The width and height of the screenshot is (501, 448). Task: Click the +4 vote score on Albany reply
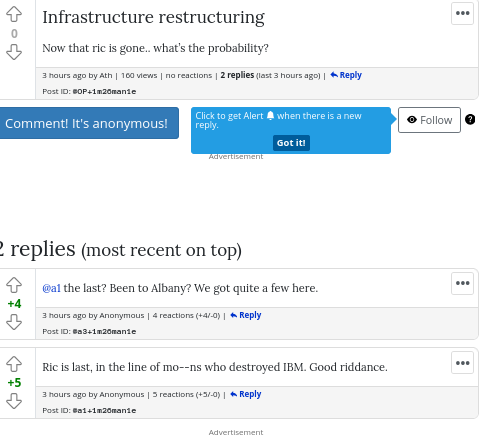(x=14, y=304)
